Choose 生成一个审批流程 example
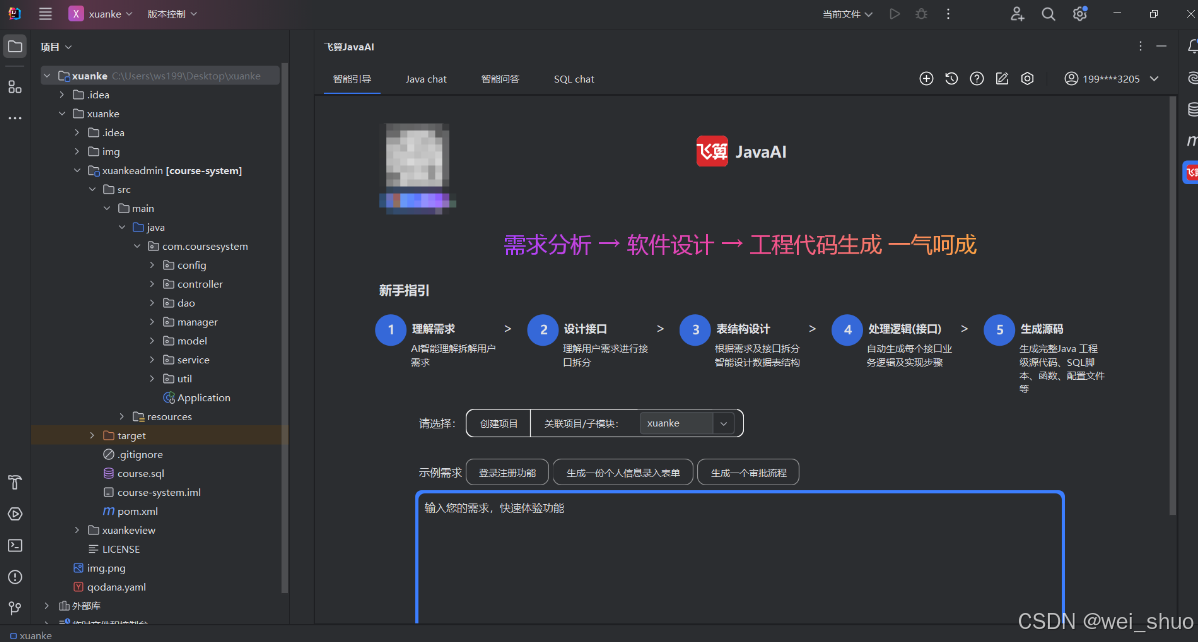Viewport: 1198px width, 642px height. tap(748, 472)
